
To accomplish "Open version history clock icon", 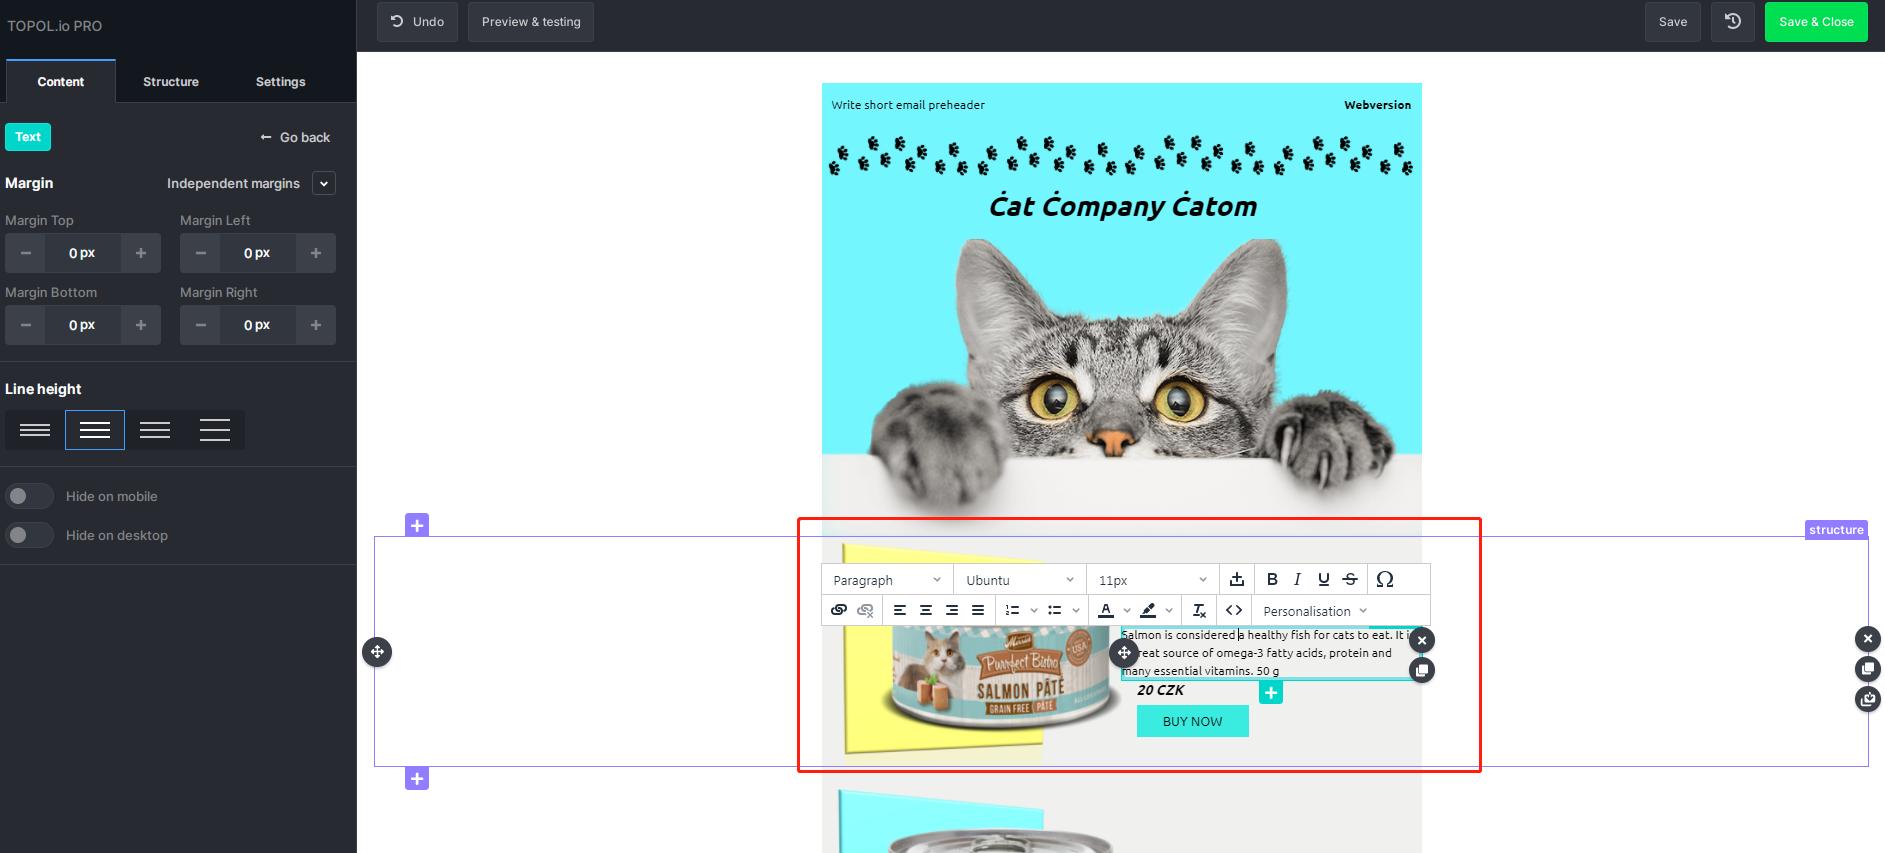I will pos(1733,22).
